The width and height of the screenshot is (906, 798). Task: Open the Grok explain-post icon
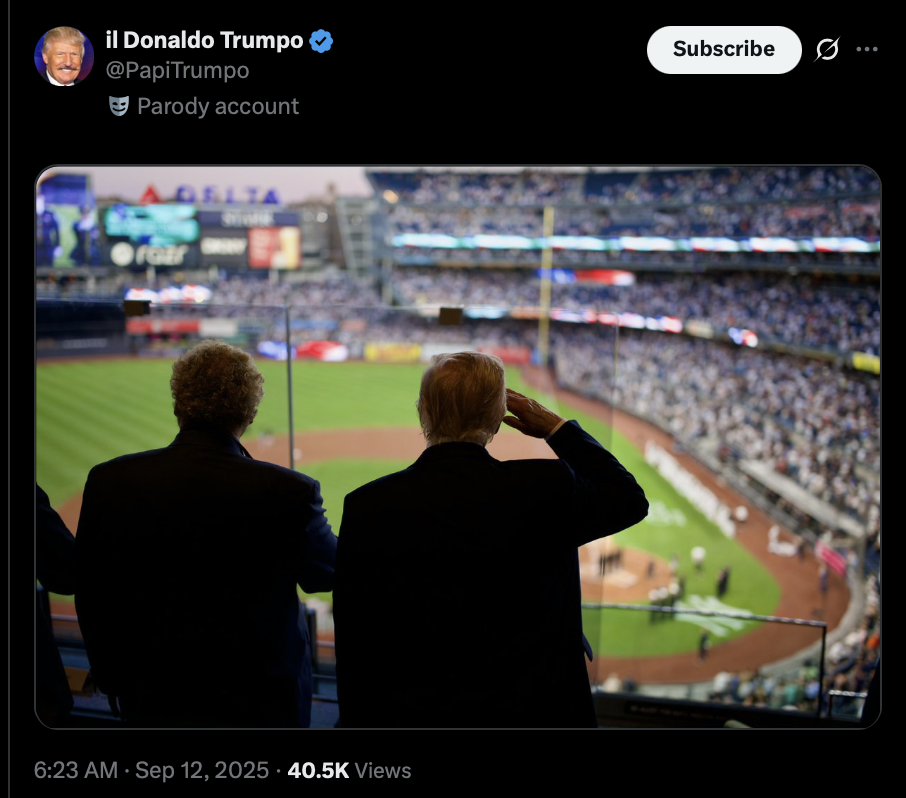tap(827, 50)
